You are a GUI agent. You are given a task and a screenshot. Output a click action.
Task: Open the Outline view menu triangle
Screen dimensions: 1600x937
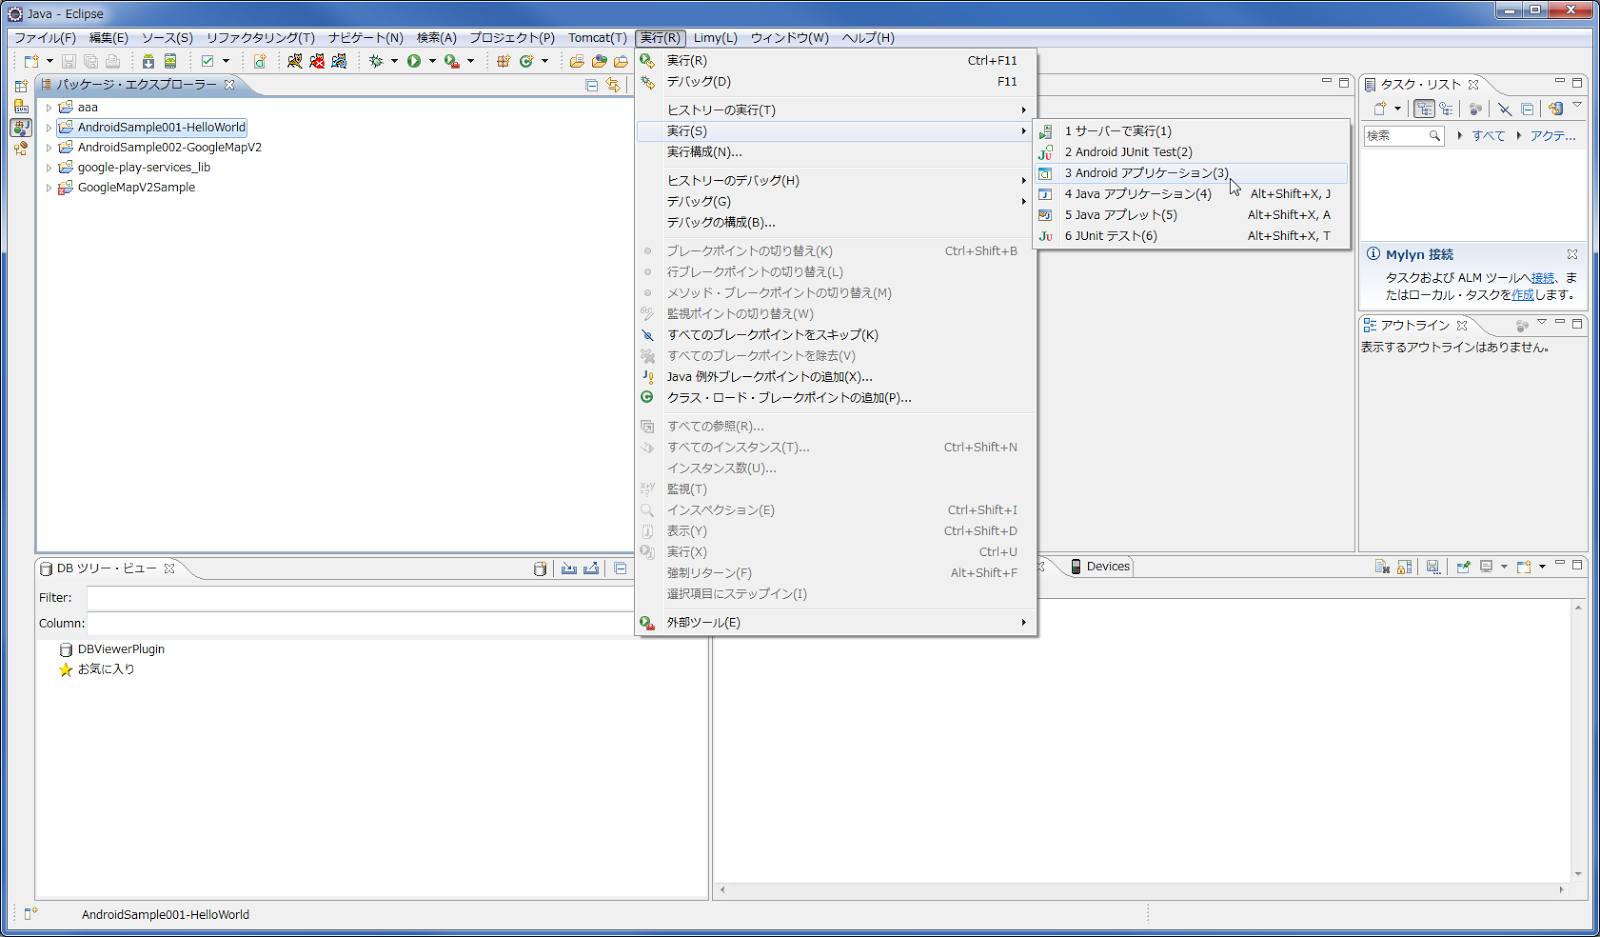pyautogui.click(x=1542, y=322)
